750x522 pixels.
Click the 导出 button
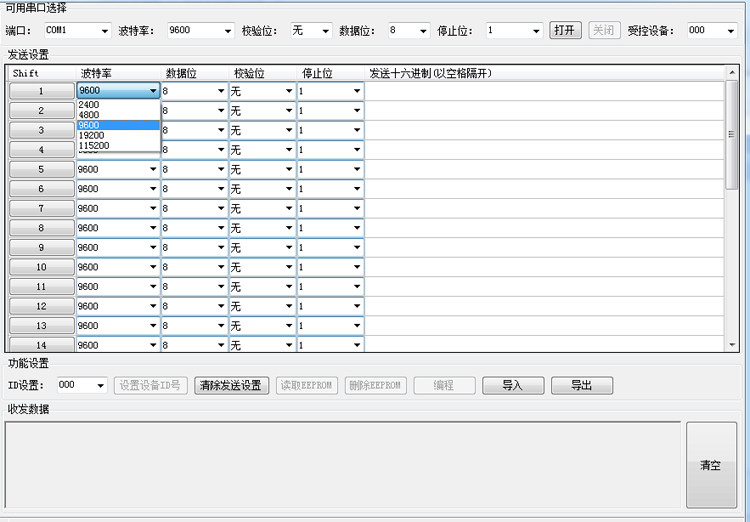(x=582, y=385)
